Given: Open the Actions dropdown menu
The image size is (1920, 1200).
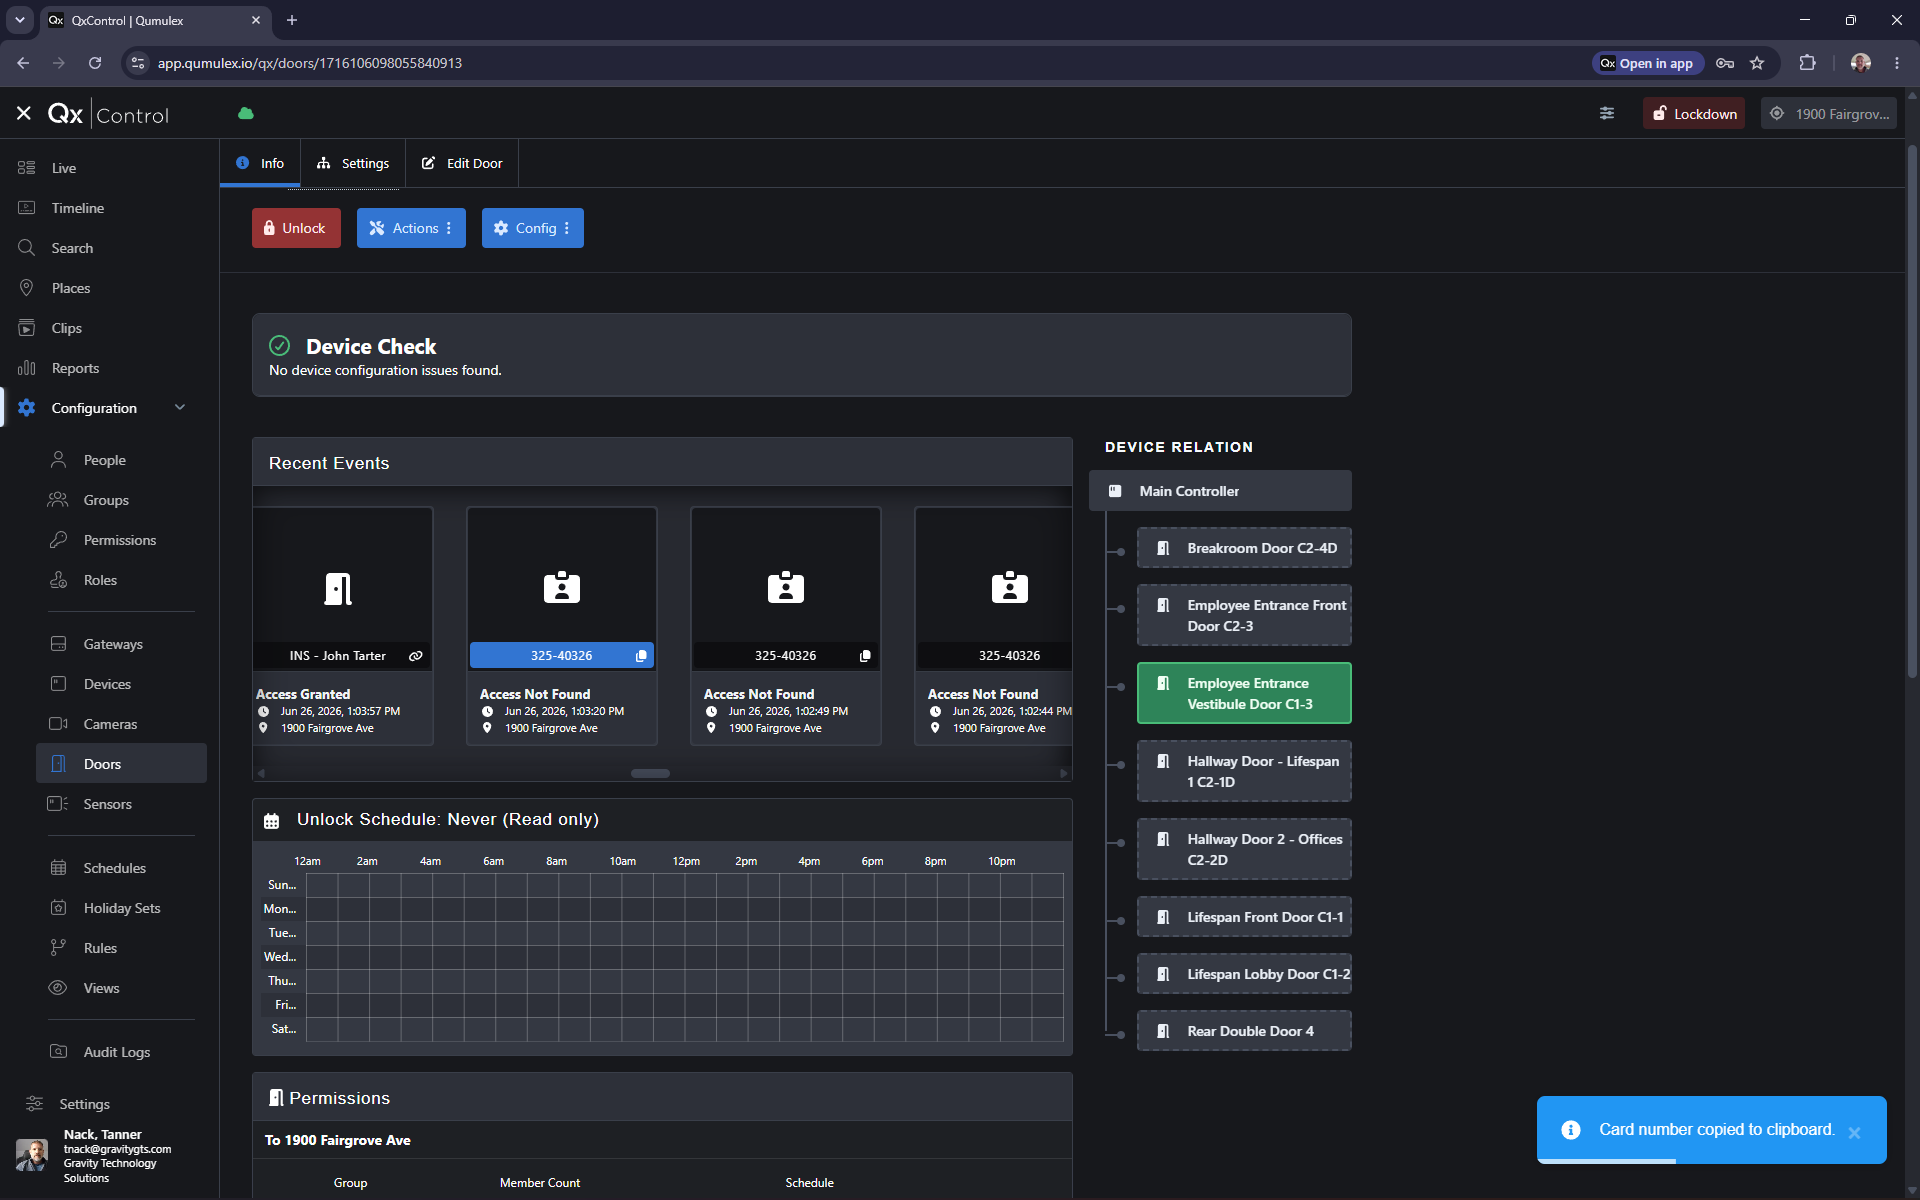Looking at the screenshot, I should click(x=411, y=228).
